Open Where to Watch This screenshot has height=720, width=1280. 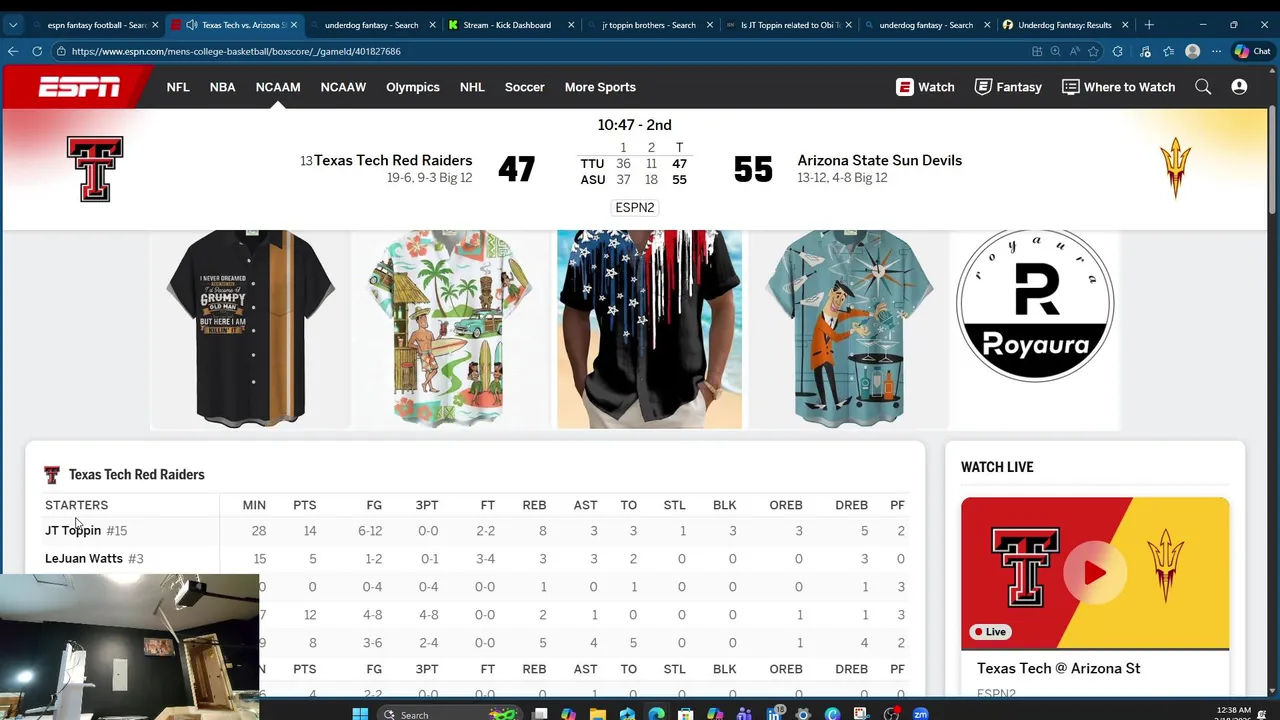[1118, 87]
